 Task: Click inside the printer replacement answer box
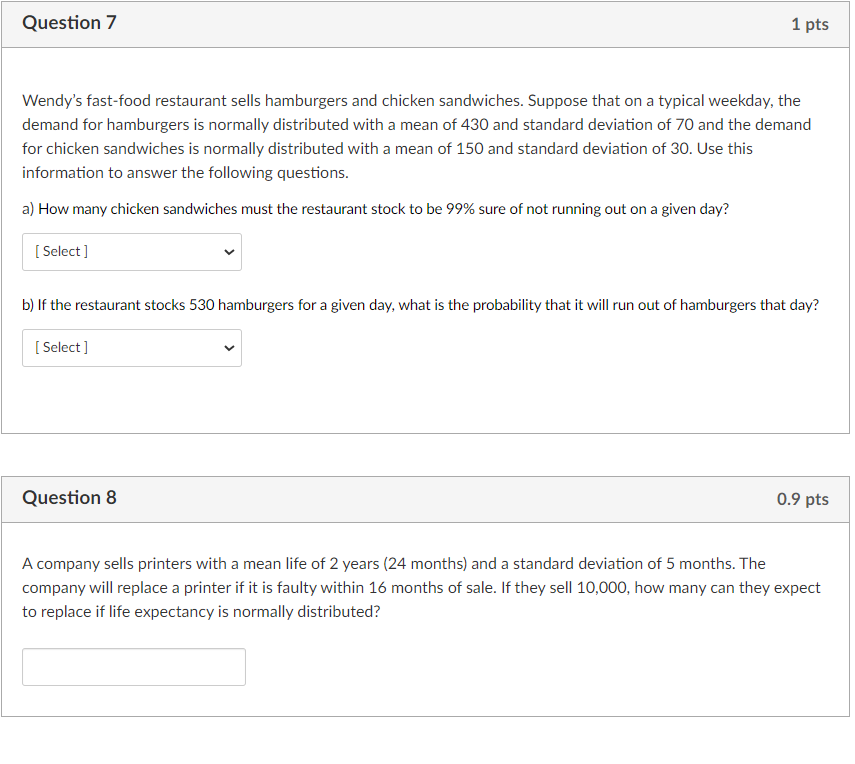[133, 666]
